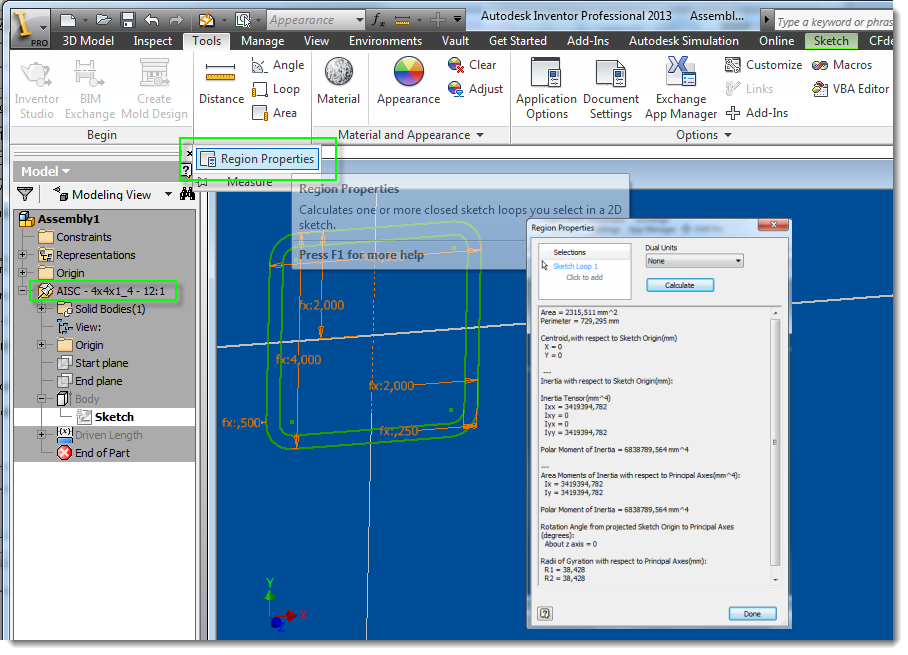Click the Region Properties menu entry

click(x=258, y=159)
